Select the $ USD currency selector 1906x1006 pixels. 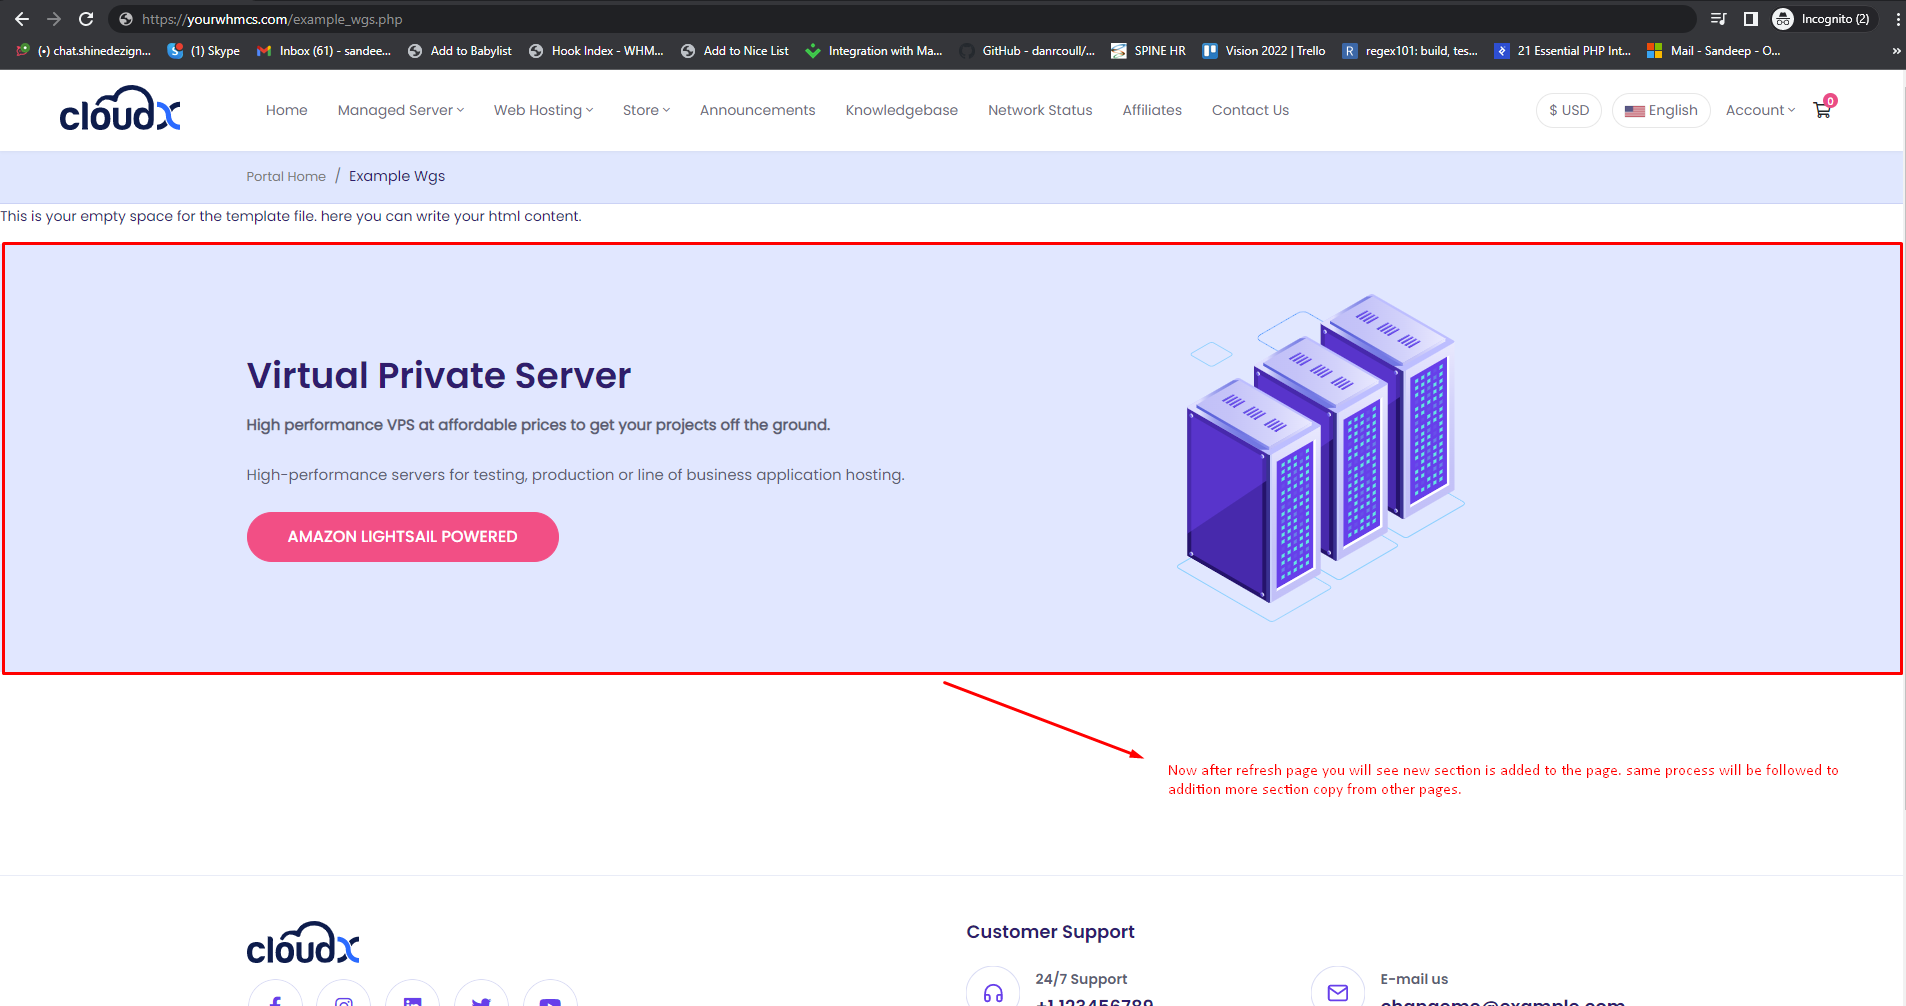click(1568, 110)
